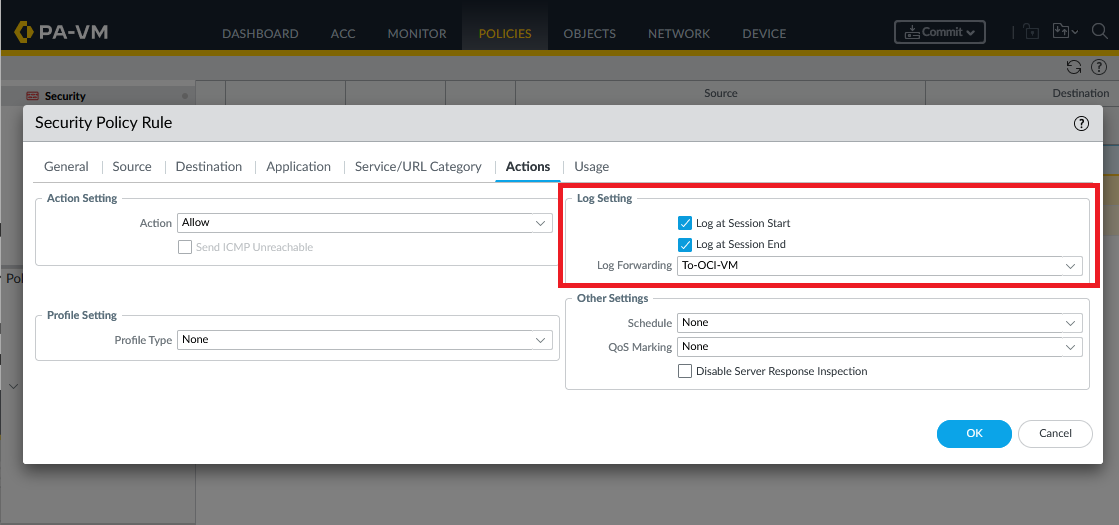
Task: Switch to the Service/URL Category tab
Action: pos(418,167)
